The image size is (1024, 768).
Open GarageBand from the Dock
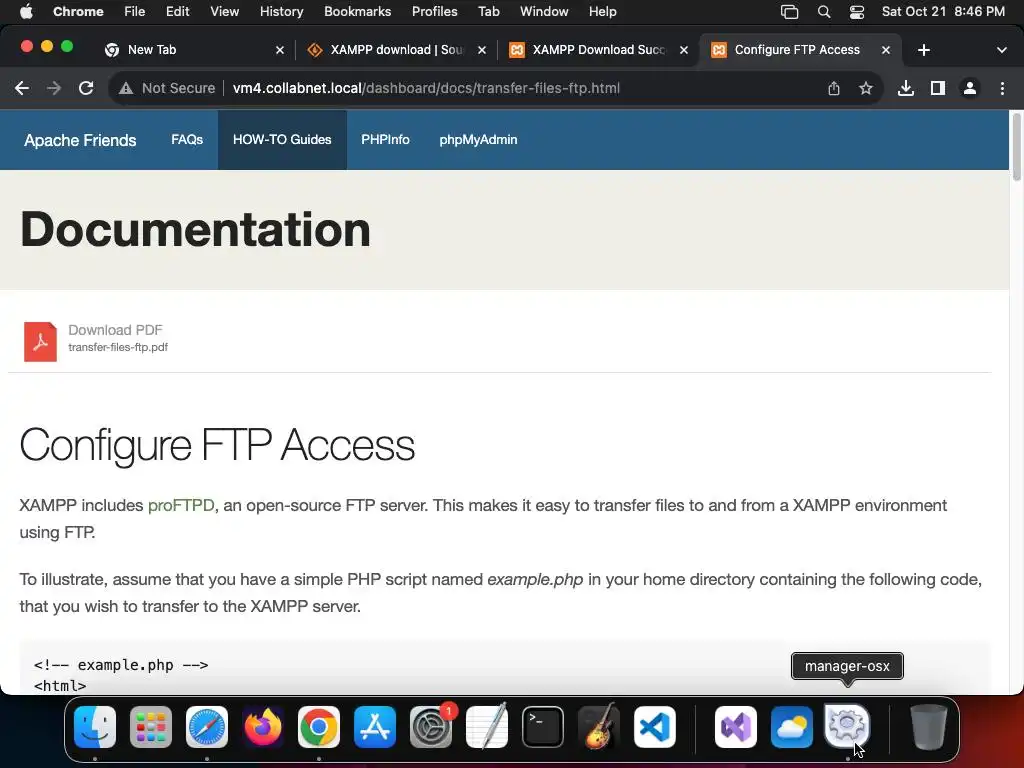[599, 727]
